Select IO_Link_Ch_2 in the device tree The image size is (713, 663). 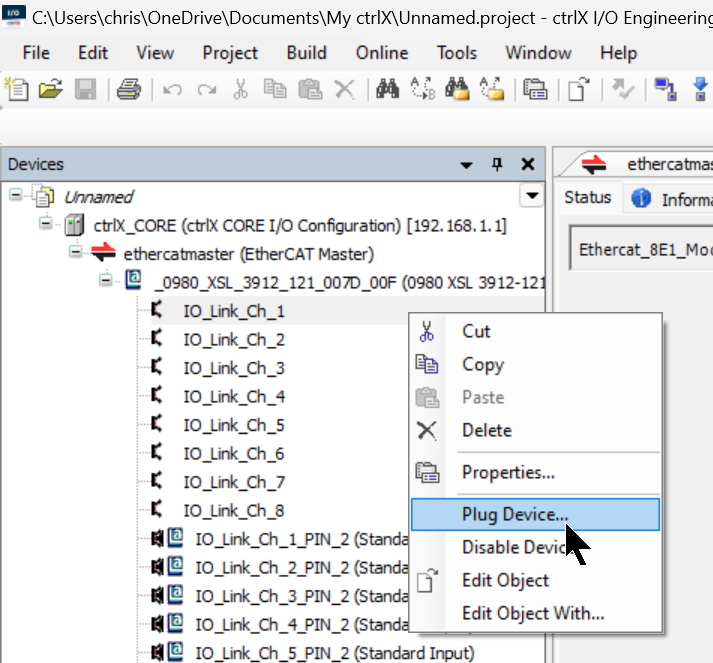[234, 340]
